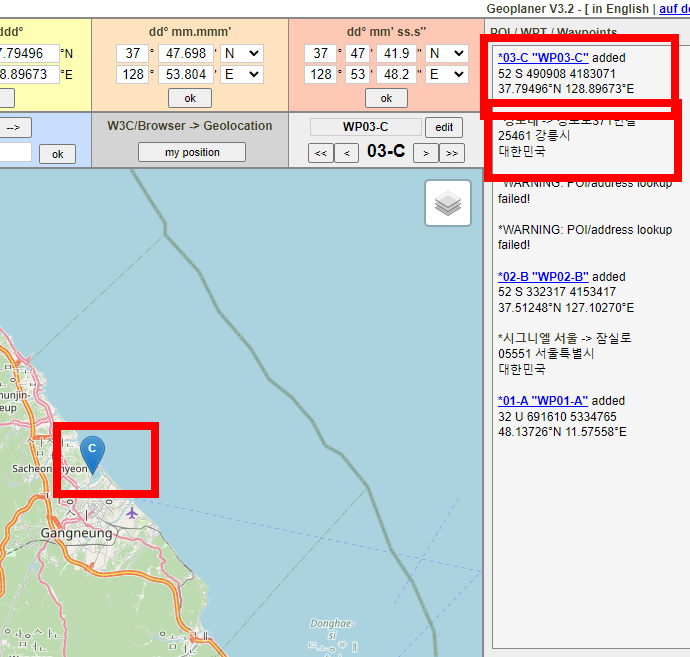Screen dimensions: 690x657
Task: Click the degrees field showing 37 in dd° mm.mmm'
Action: 132,53
